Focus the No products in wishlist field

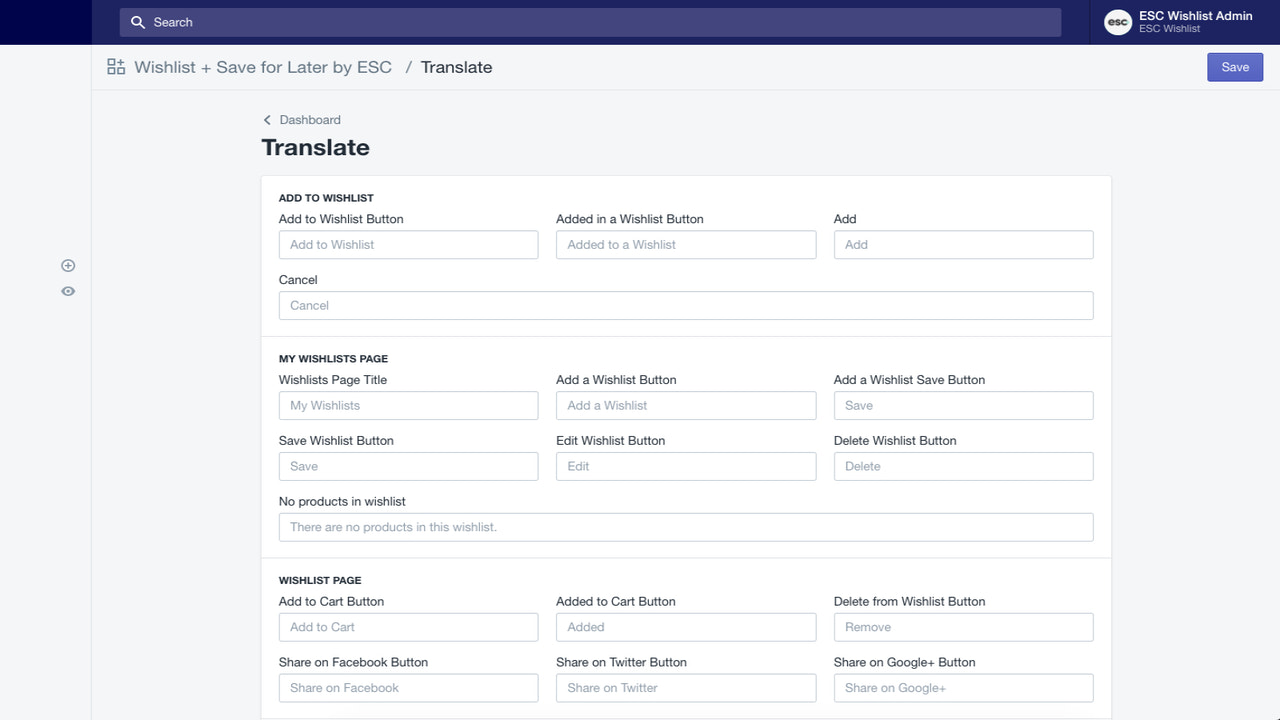click(686, 527)
